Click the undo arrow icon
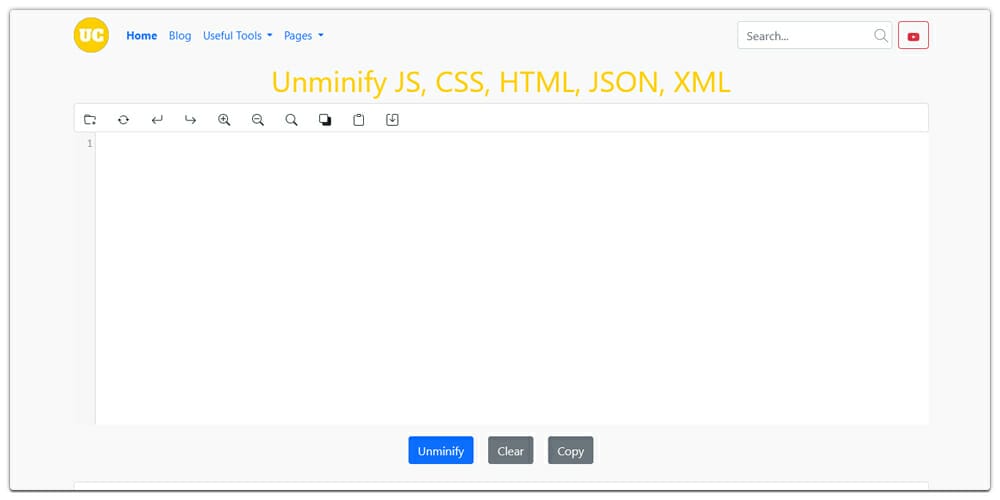This screenshot has height=500, width=1000. coord(157,120)
